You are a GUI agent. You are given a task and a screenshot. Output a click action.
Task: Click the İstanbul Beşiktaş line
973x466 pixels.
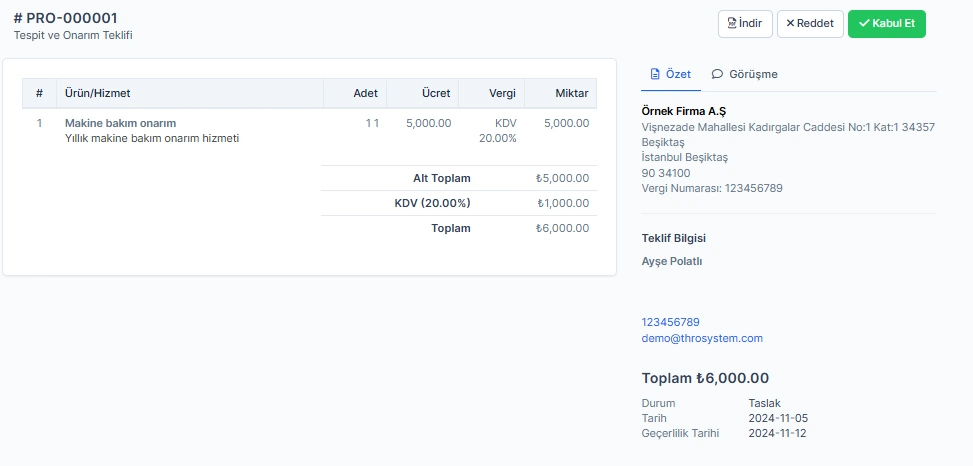684,157
